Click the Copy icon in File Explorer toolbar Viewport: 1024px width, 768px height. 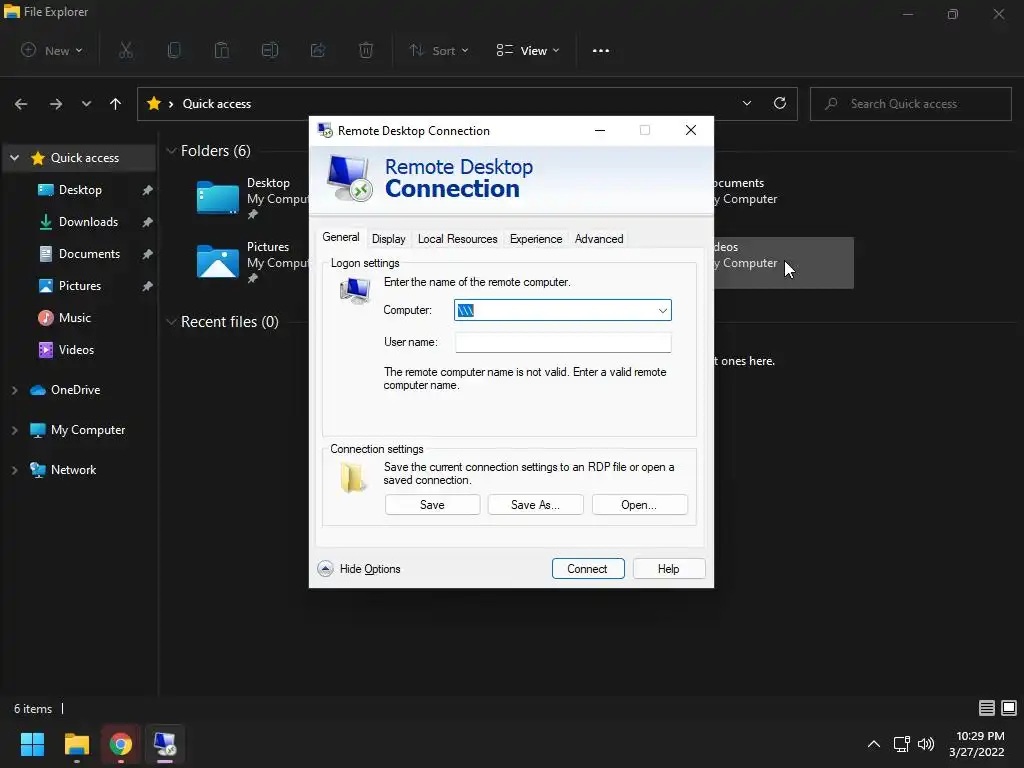(x=174, y=50)
